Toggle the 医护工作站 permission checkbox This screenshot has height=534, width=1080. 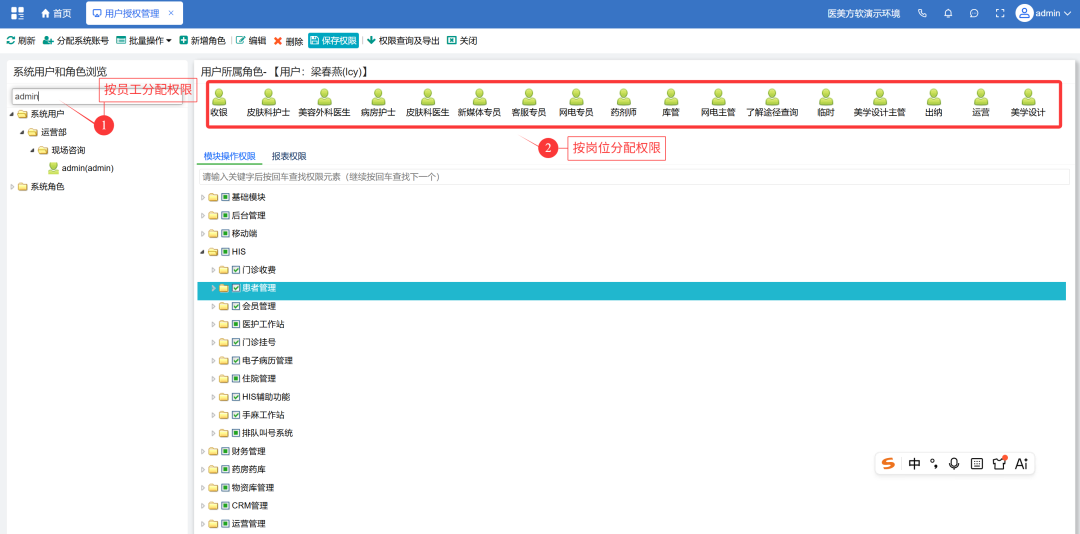tap(236, 324)
